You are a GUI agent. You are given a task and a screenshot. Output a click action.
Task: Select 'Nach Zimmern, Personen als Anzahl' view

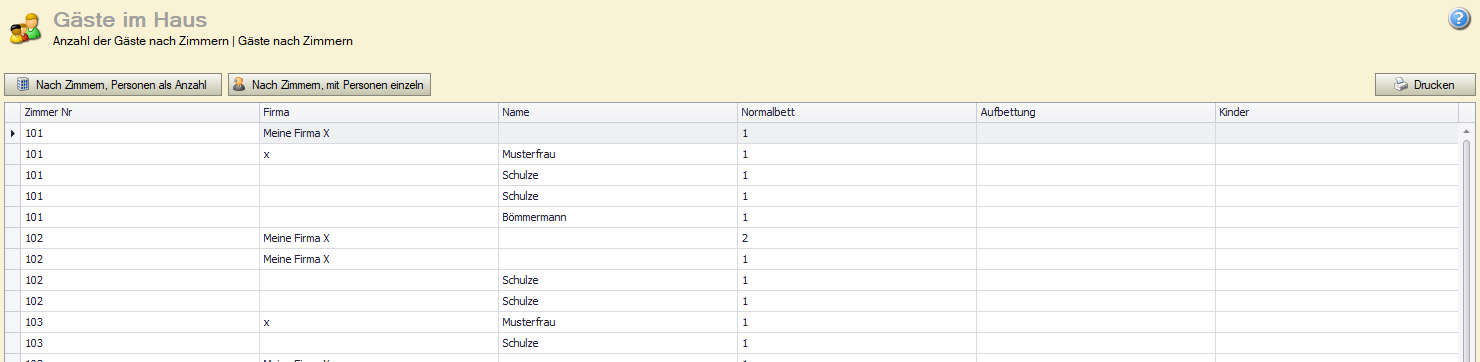click(x=113, y=85)
